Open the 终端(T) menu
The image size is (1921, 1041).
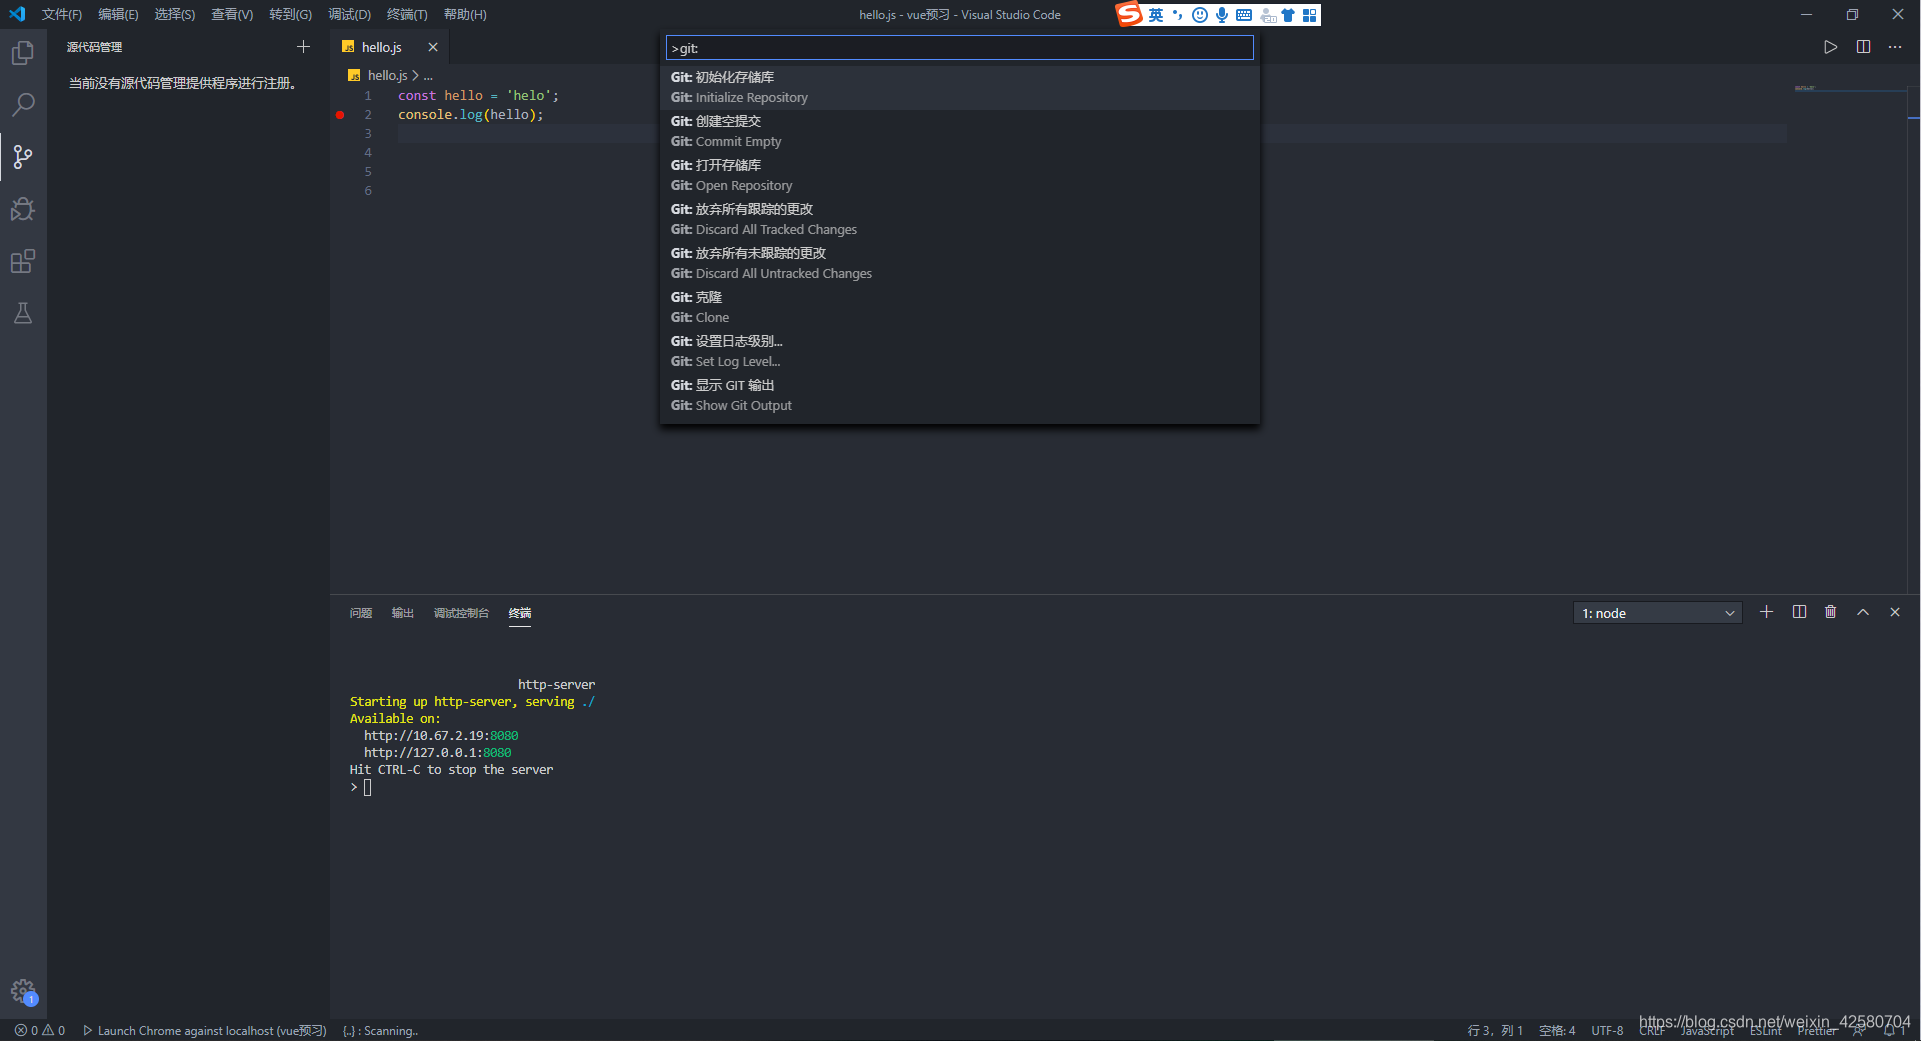coord(407,14)
